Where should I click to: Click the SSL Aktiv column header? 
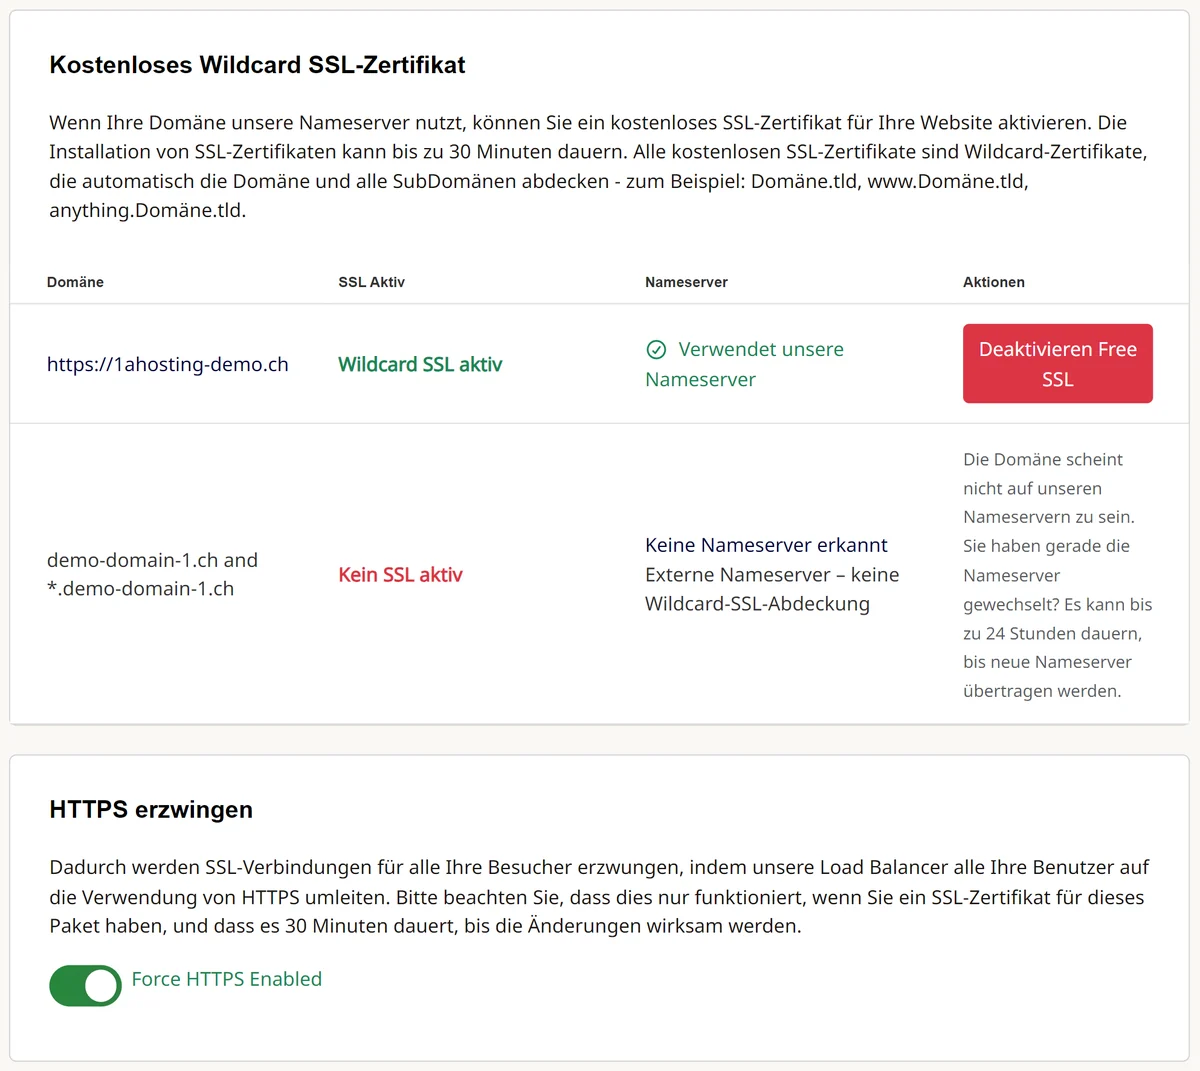tap(371, 282)
